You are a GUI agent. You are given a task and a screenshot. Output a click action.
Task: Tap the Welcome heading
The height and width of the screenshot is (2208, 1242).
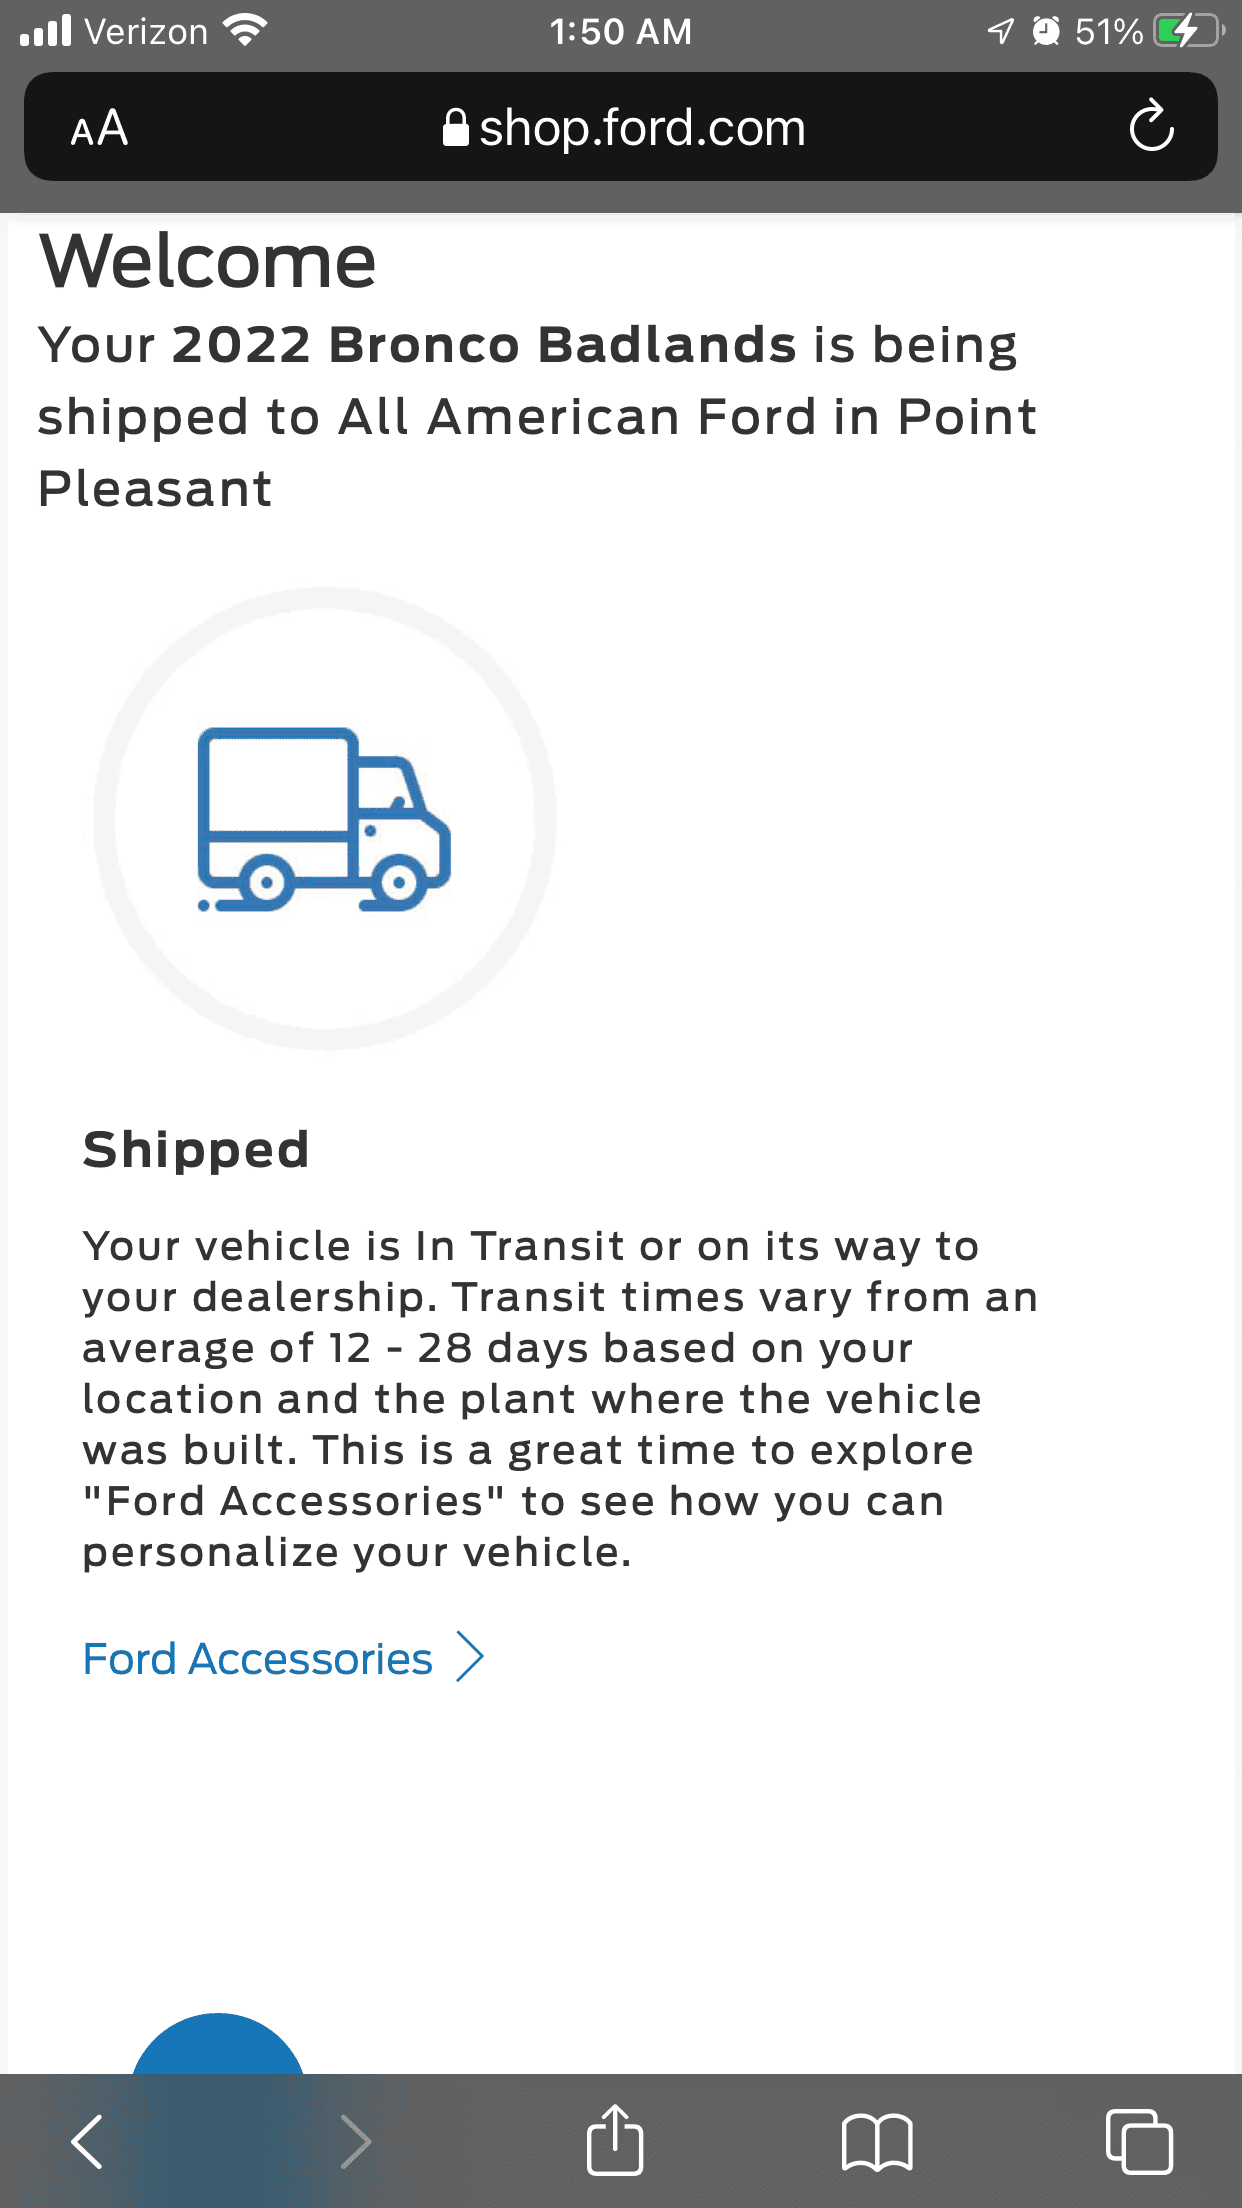[207, 261]
